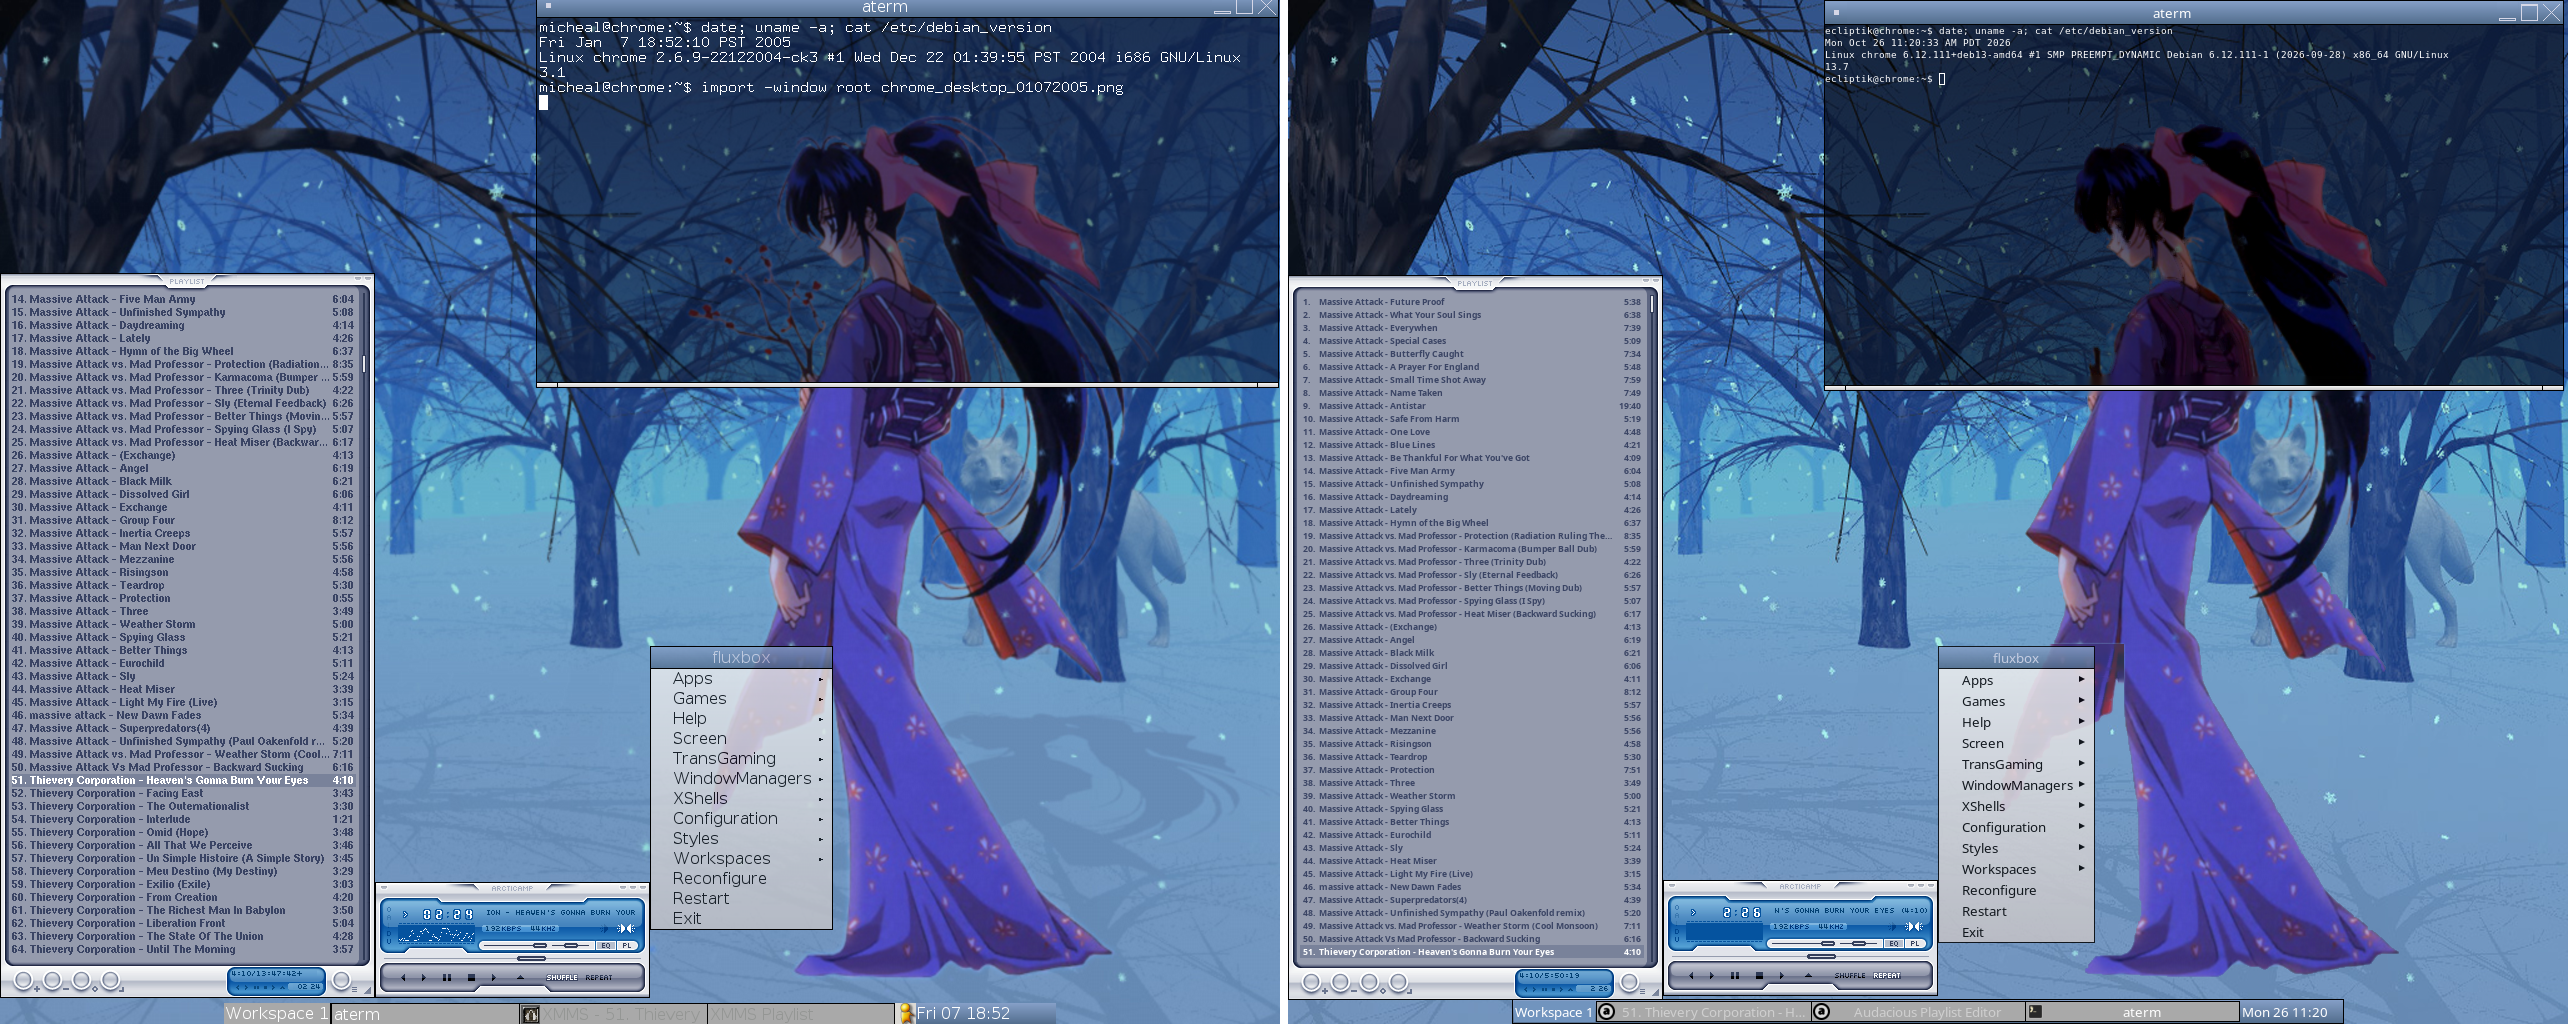Select track 52 Thievery Corporation - Facing East
Image resolution: width=2568 pixels, height=1024 pixels.
182,793
